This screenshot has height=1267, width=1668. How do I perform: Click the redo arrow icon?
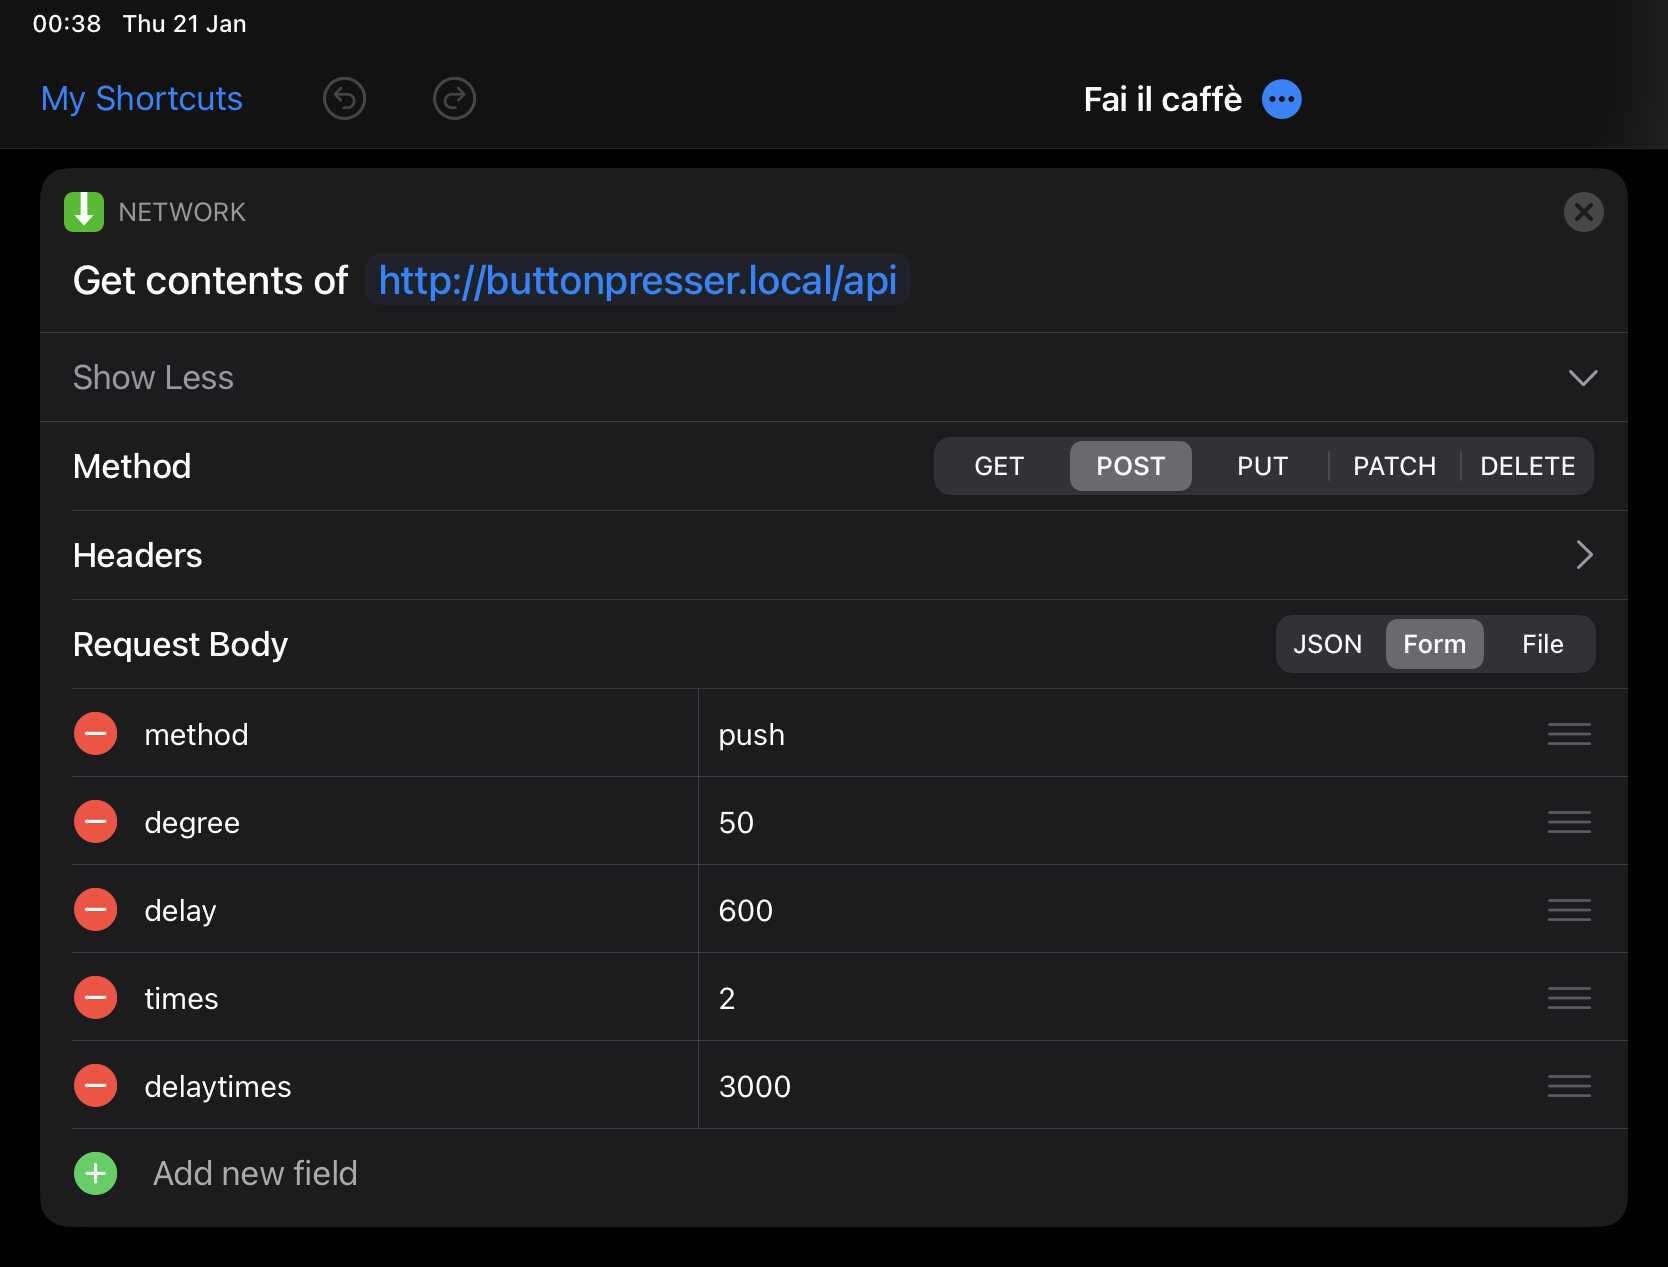[454, 98]
